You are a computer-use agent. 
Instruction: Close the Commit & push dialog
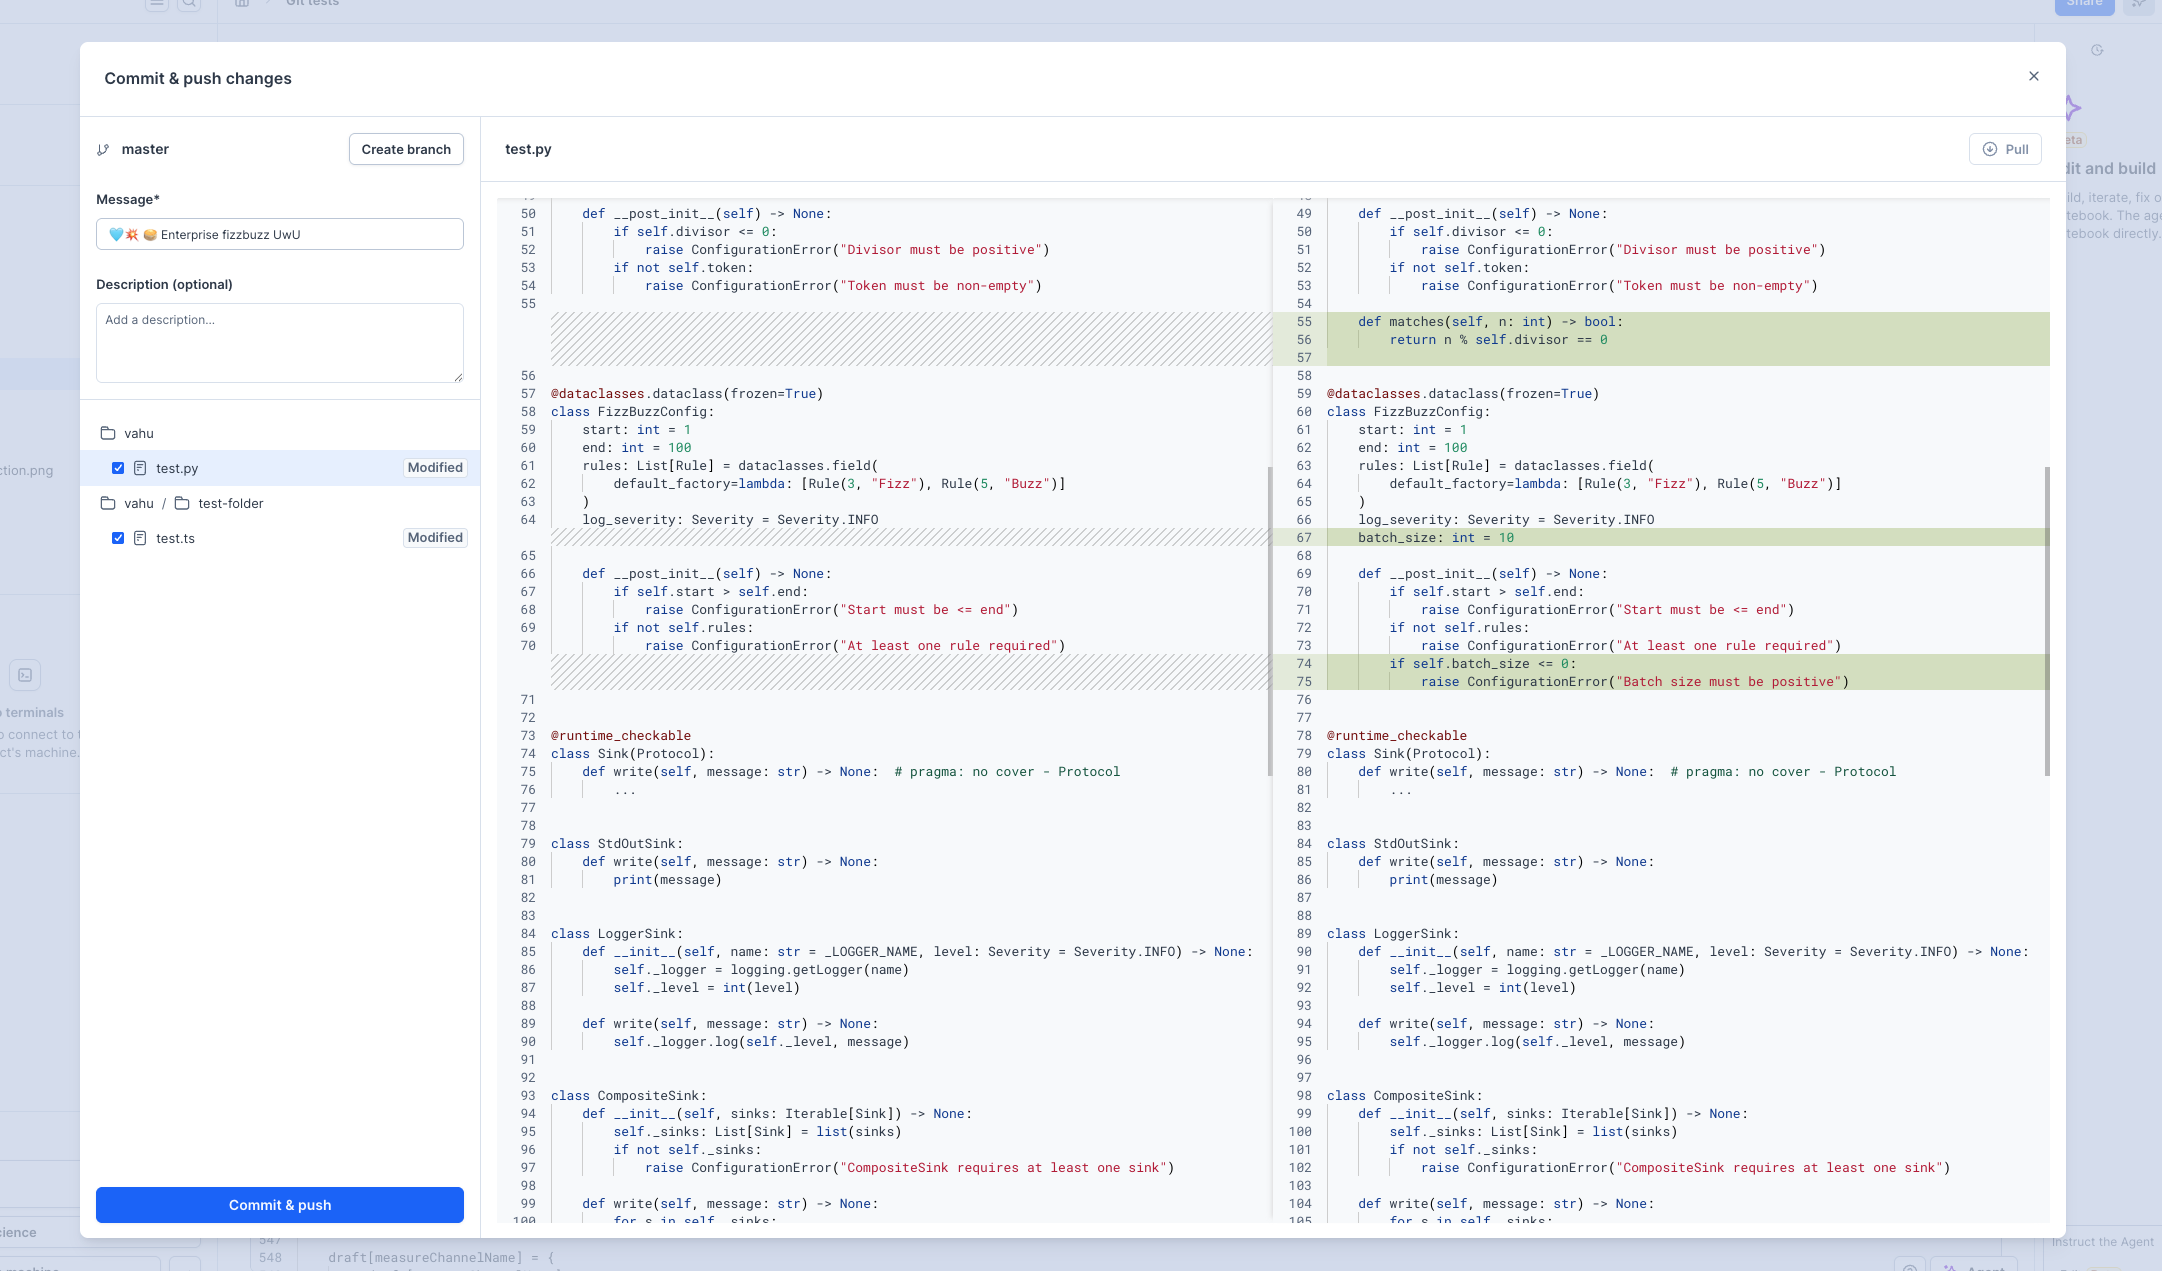(x=2033, y=76)
